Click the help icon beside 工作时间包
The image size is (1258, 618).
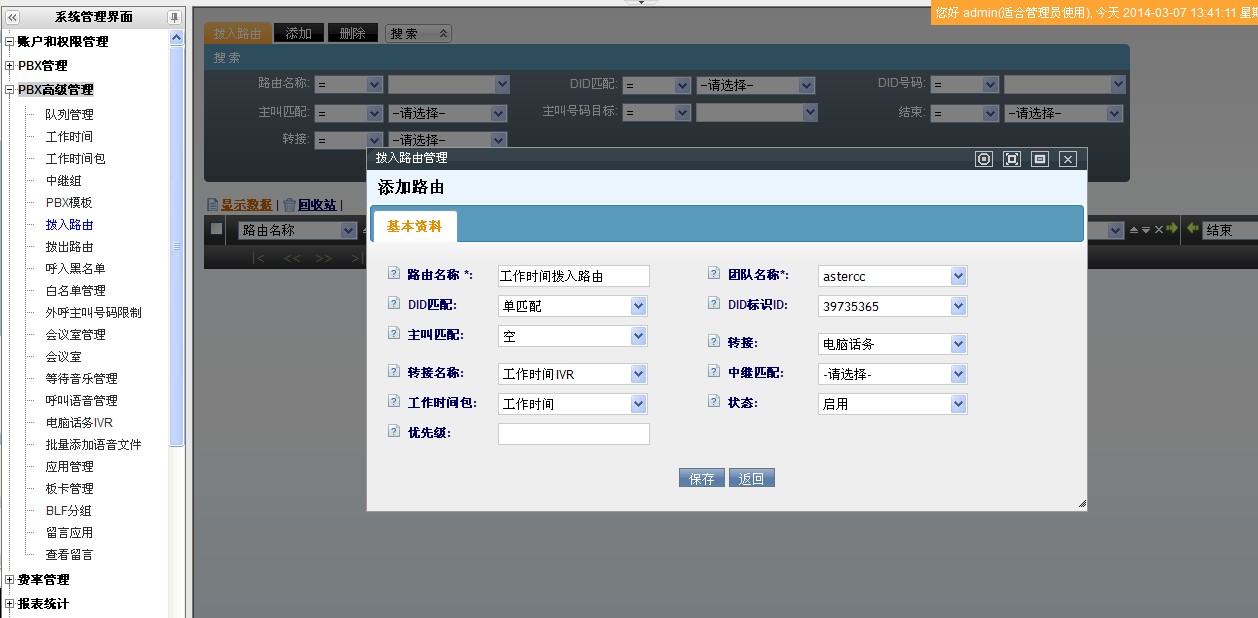click(393, 401)
